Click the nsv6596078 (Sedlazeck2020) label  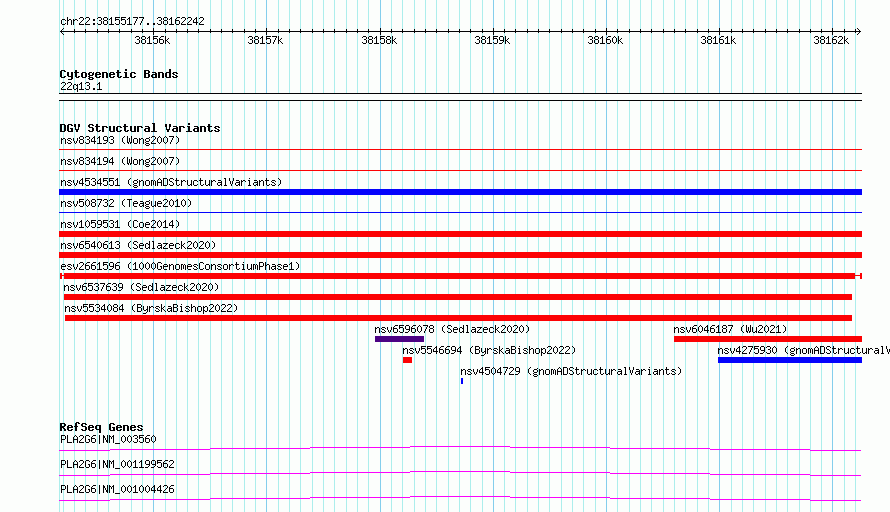click(452, 329)
